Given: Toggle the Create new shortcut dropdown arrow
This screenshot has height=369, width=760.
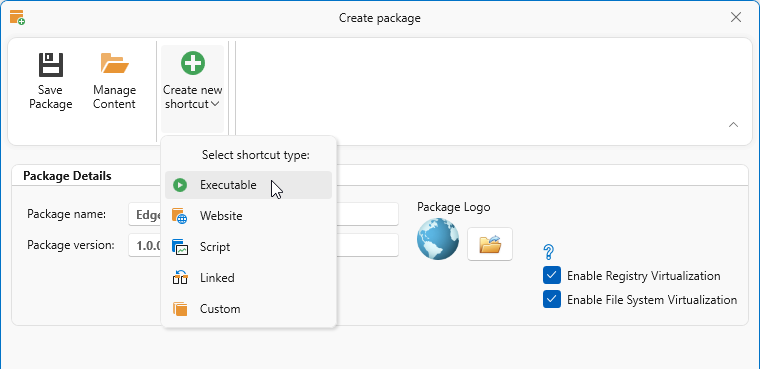Looking at the screenshot, I should 216,104.
